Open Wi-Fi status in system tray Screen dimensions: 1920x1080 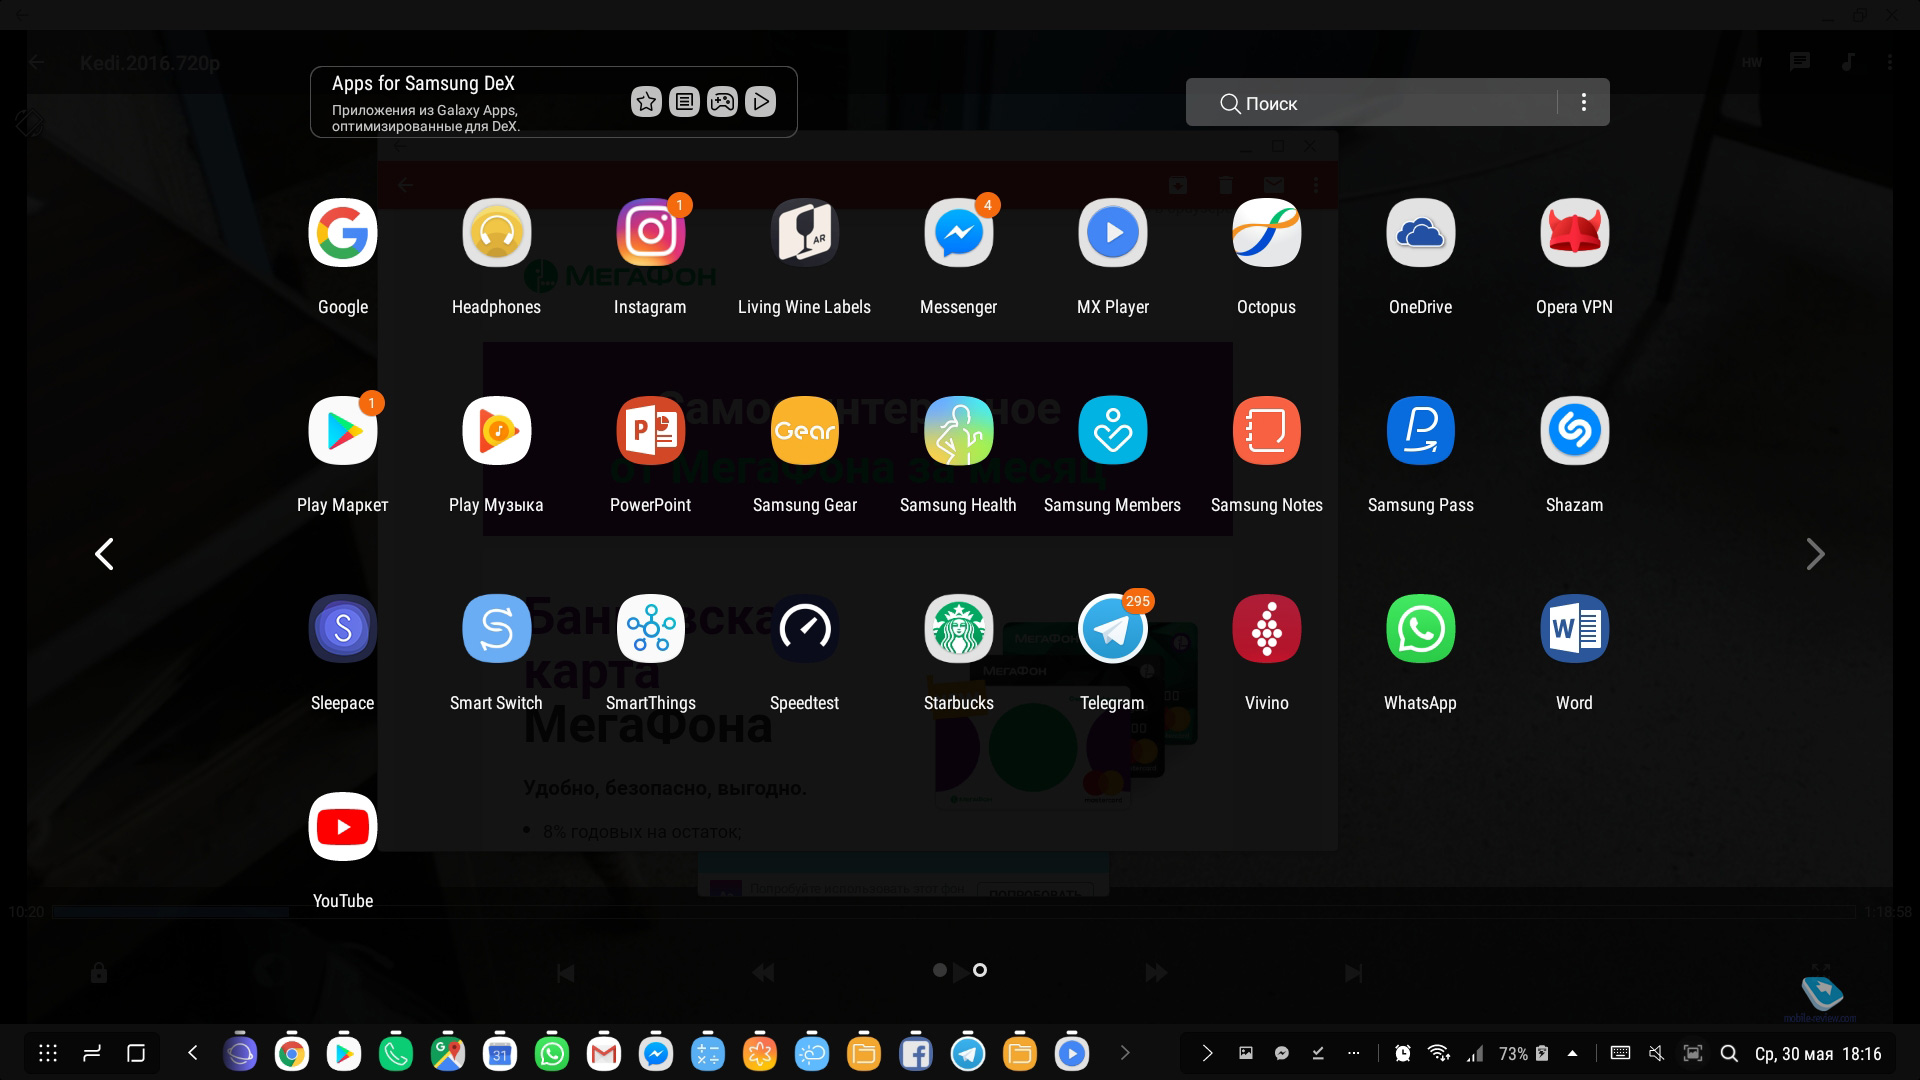pos(1439,1053)
